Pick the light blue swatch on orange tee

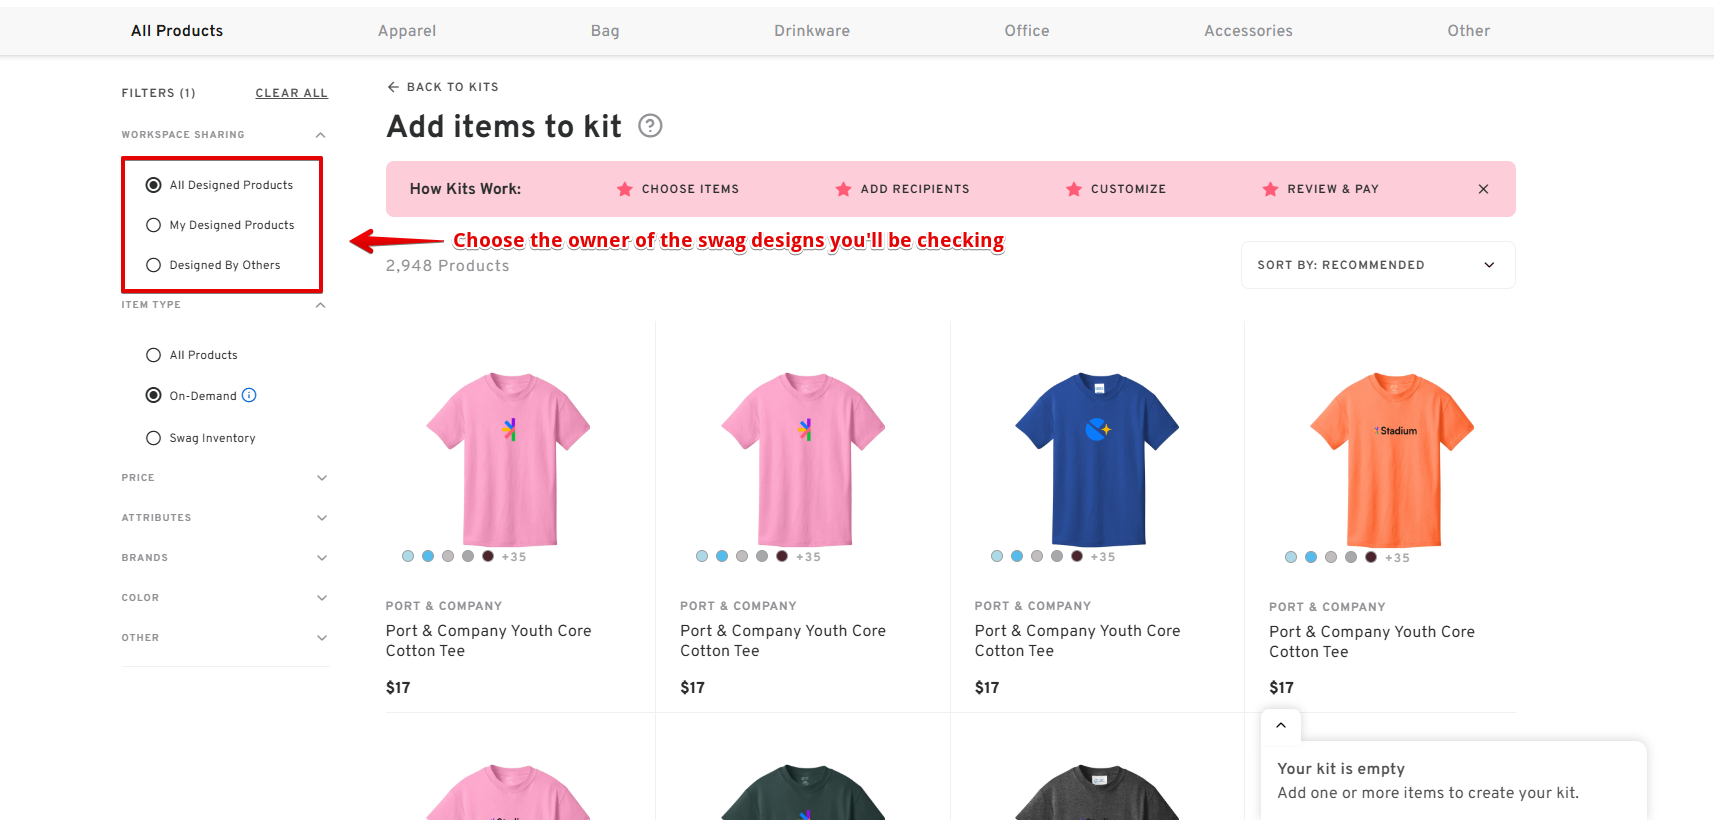1291,557
